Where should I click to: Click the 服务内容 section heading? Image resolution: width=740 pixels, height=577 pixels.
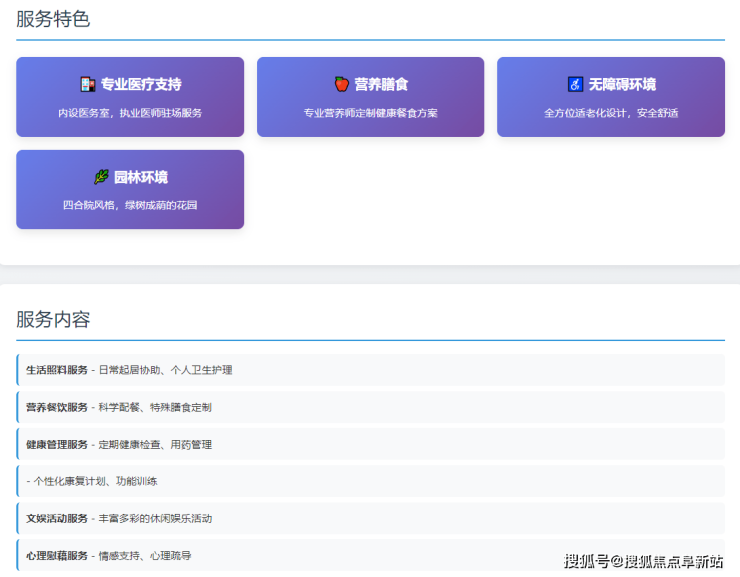point(53,320)
